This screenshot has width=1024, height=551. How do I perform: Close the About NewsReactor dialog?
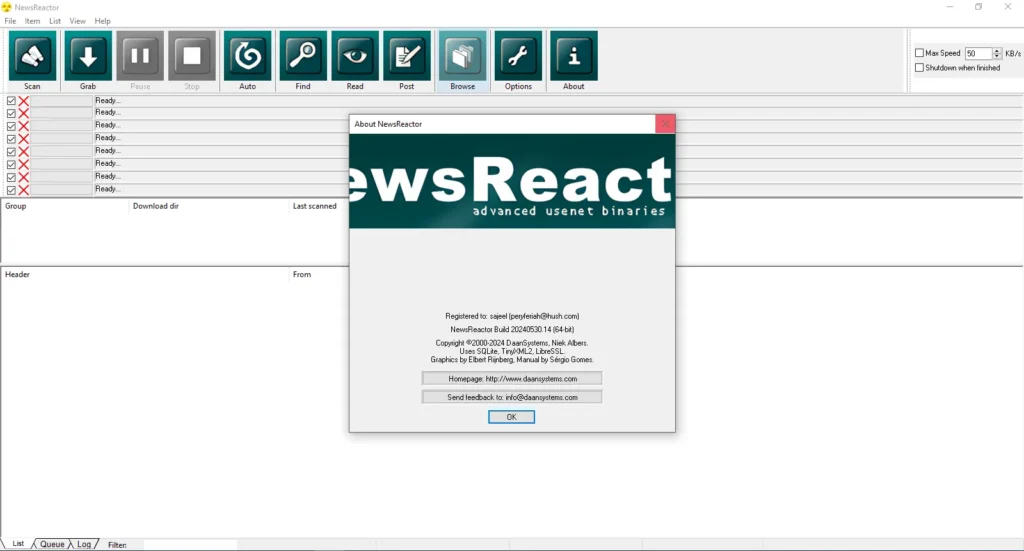click(x=665, y=123)
